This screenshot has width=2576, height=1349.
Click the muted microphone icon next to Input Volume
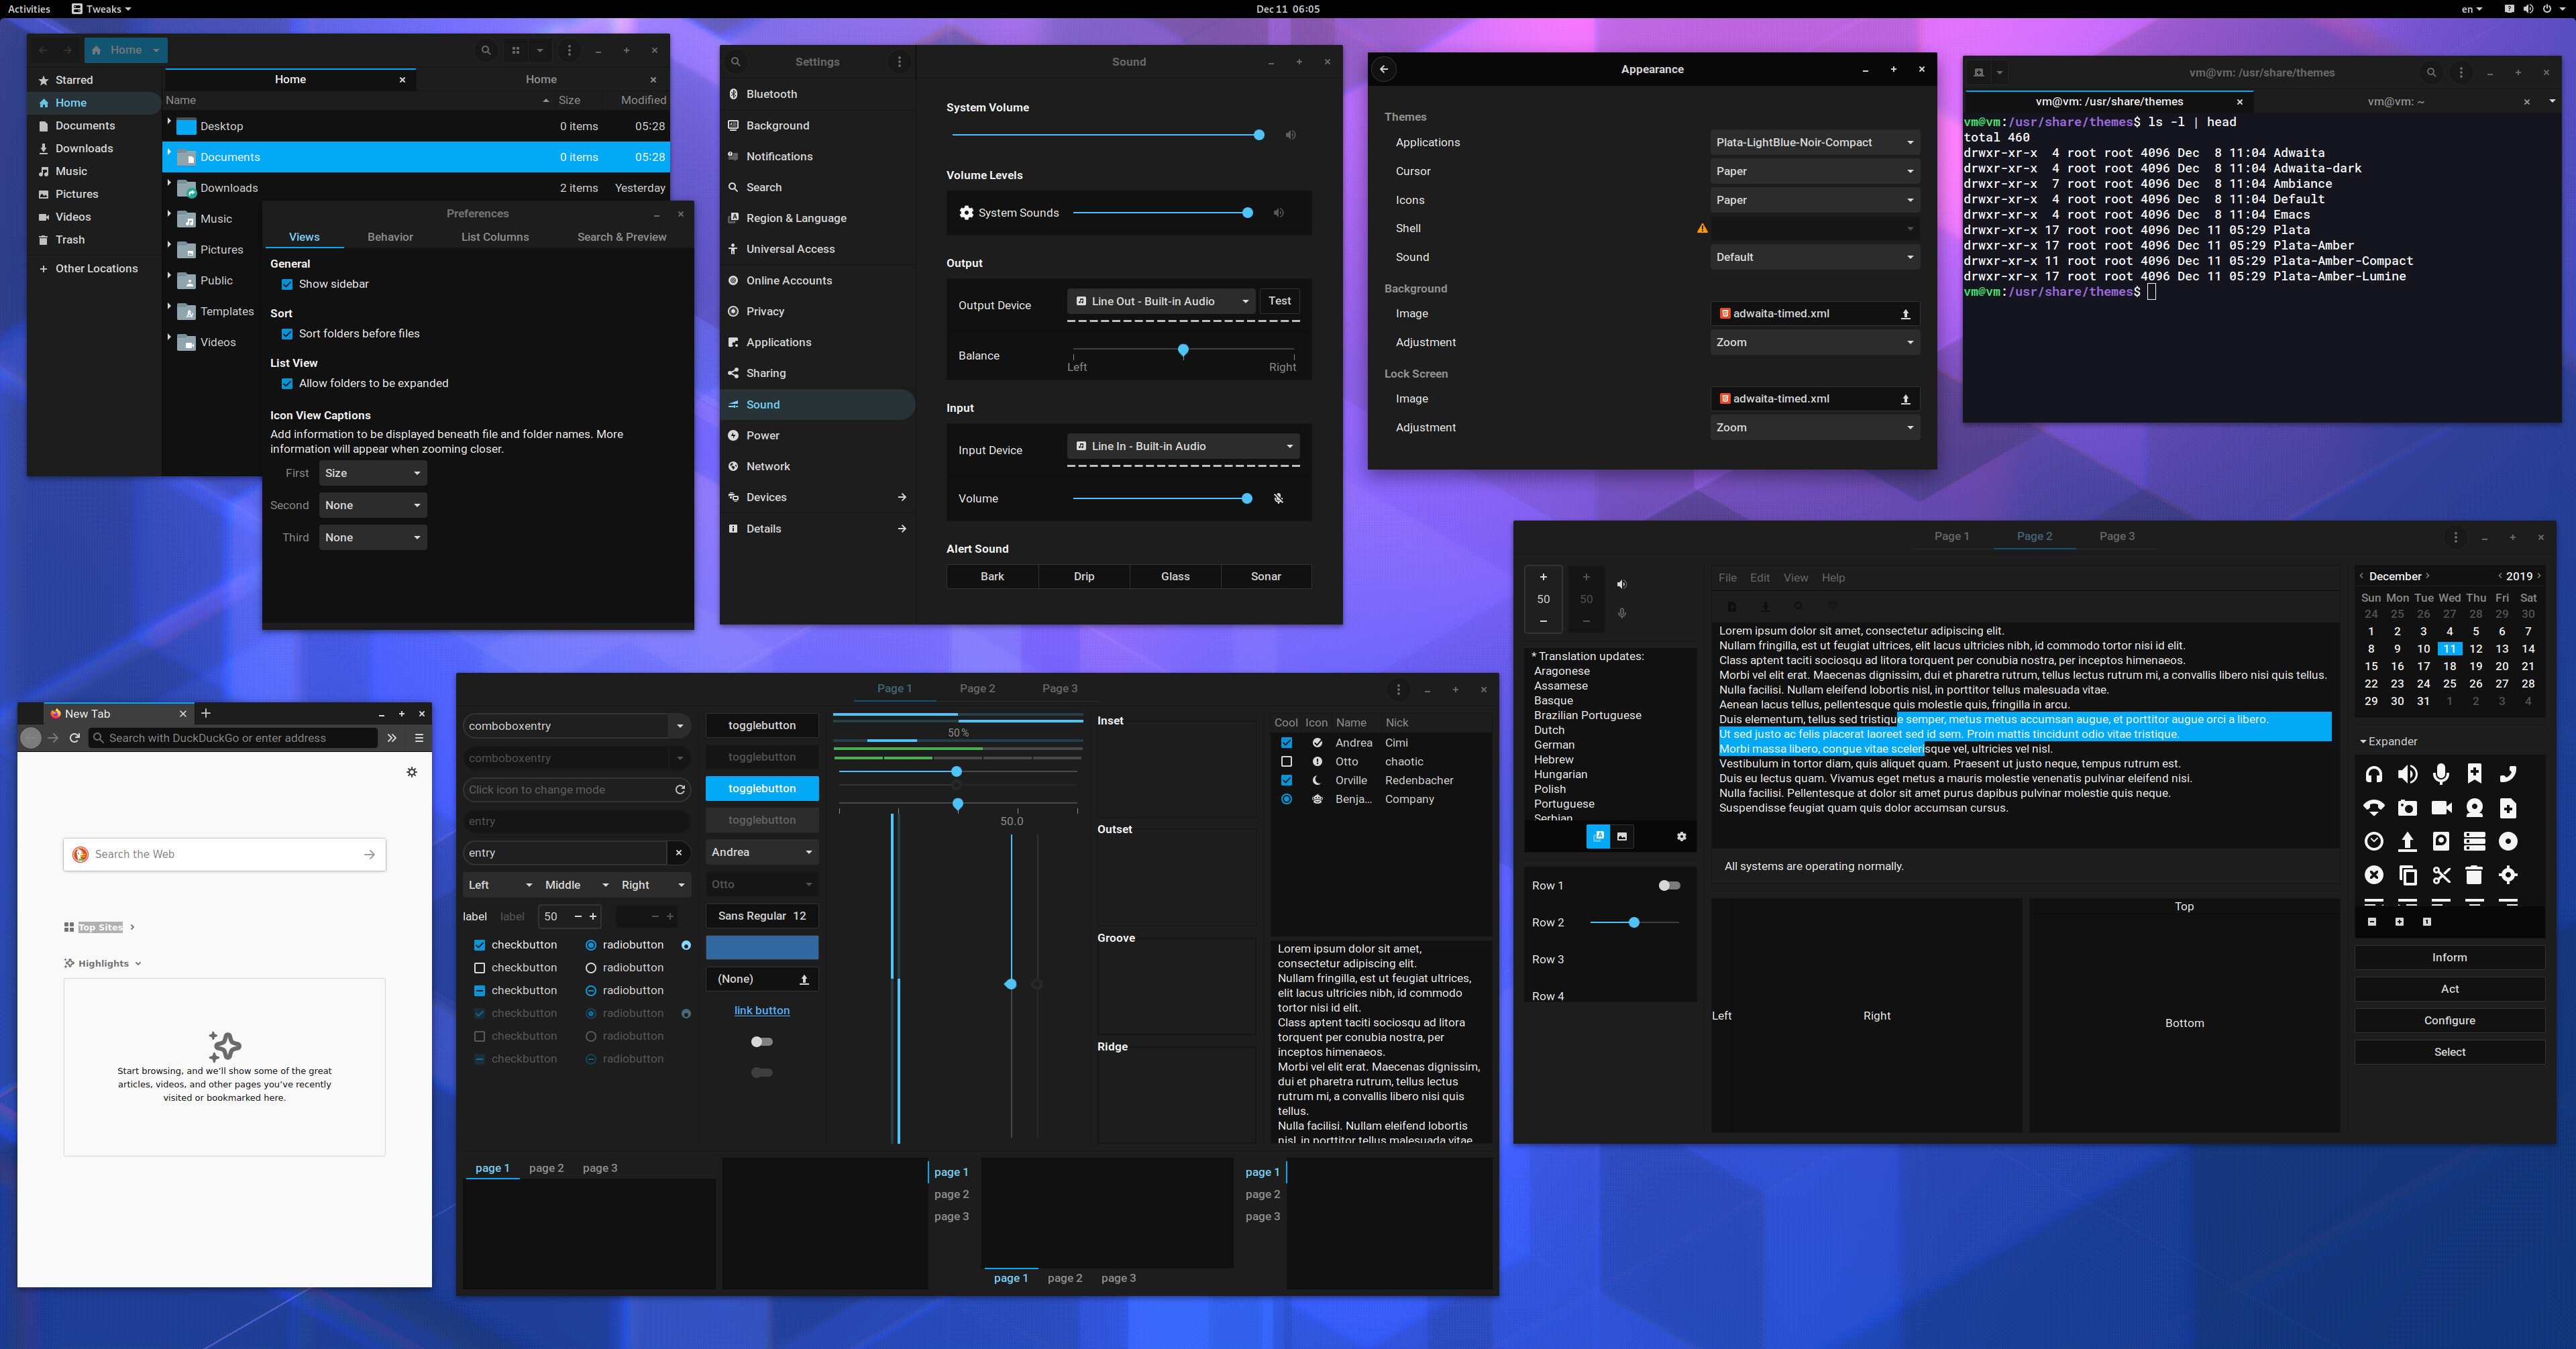(x=1278, y=498)
